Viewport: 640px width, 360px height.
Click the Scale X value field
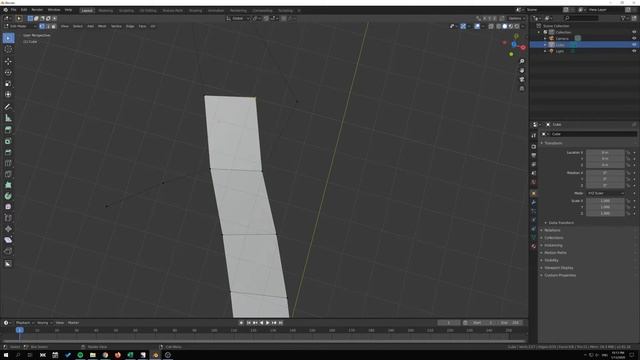coord(605,201)
